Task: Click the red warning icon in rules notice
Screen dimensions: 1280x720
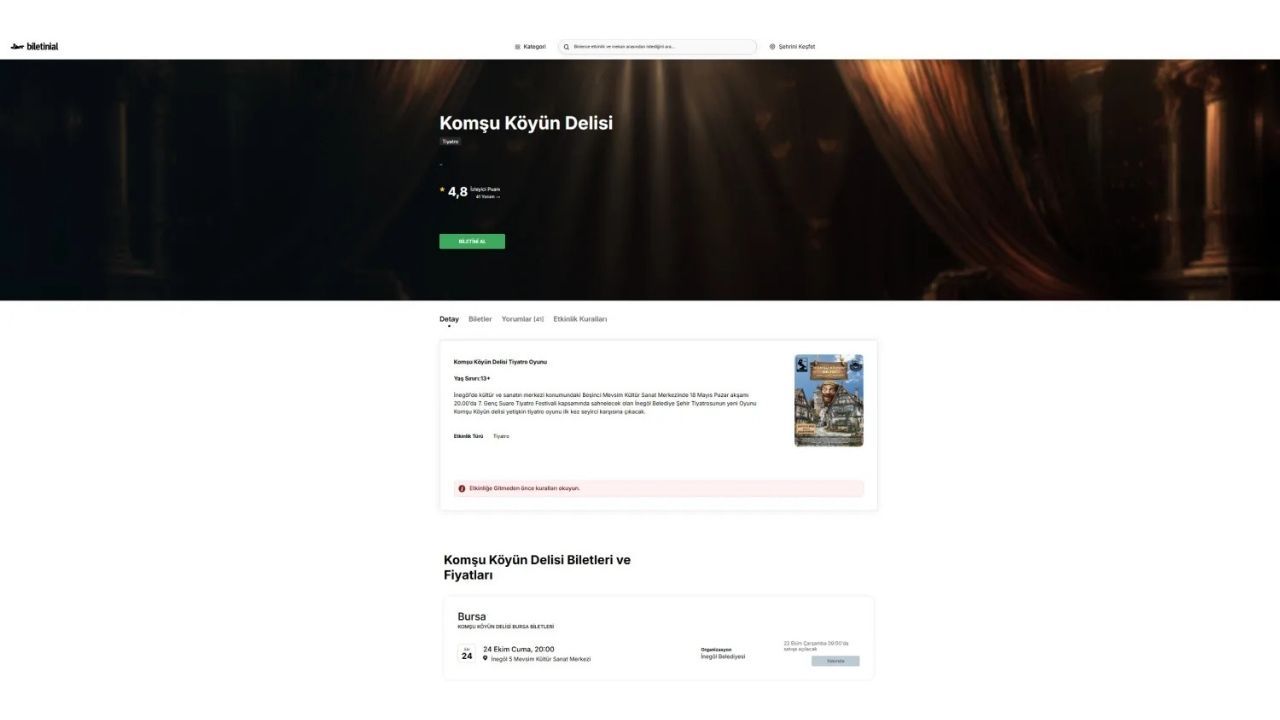Action: (462, 489)
